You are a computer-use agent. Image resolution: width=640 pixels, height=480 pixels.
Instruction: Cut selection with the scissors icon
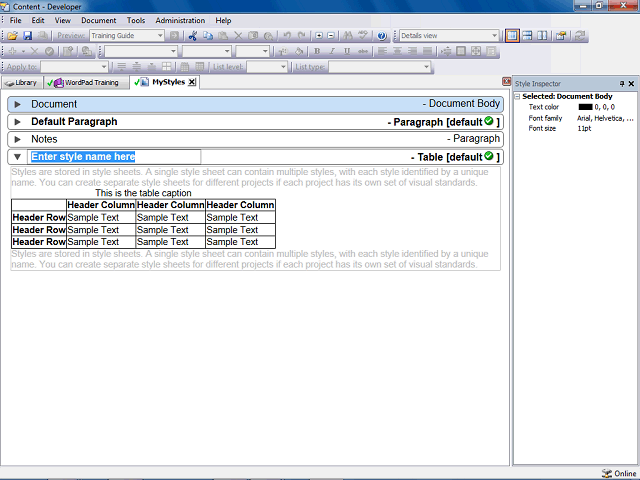click(193, 36)
